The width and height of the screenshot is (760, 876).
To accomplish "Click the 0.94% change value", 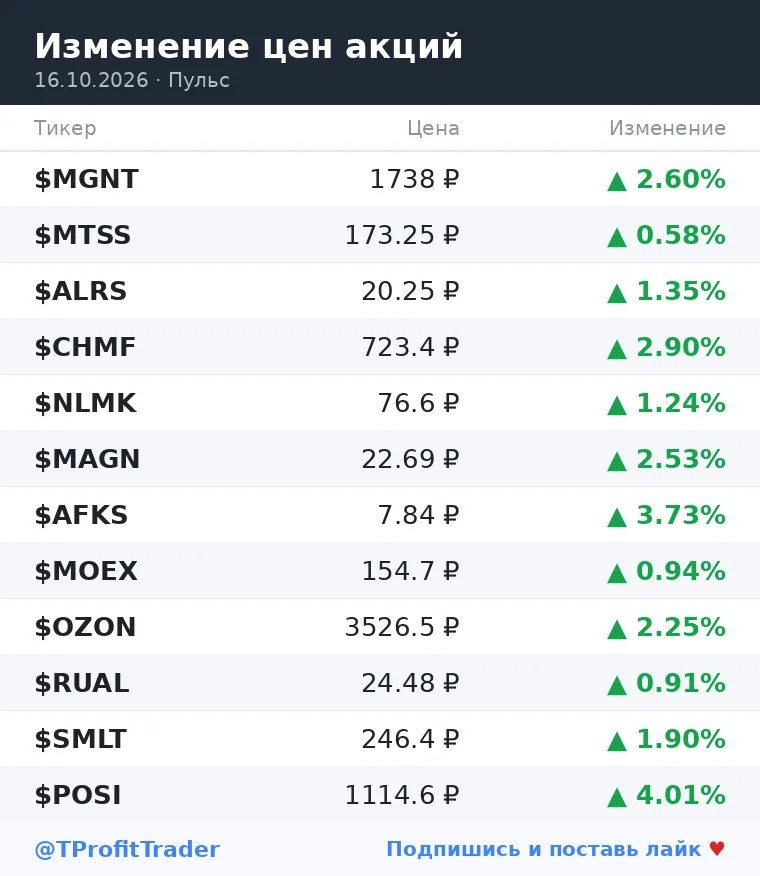I will click(681, 571).
